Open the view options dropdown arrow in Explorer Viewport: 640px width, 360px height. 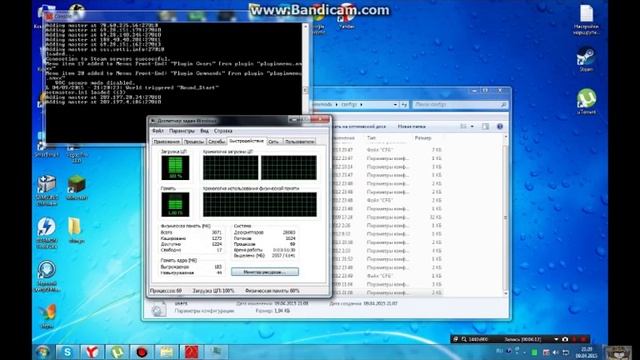472,127
